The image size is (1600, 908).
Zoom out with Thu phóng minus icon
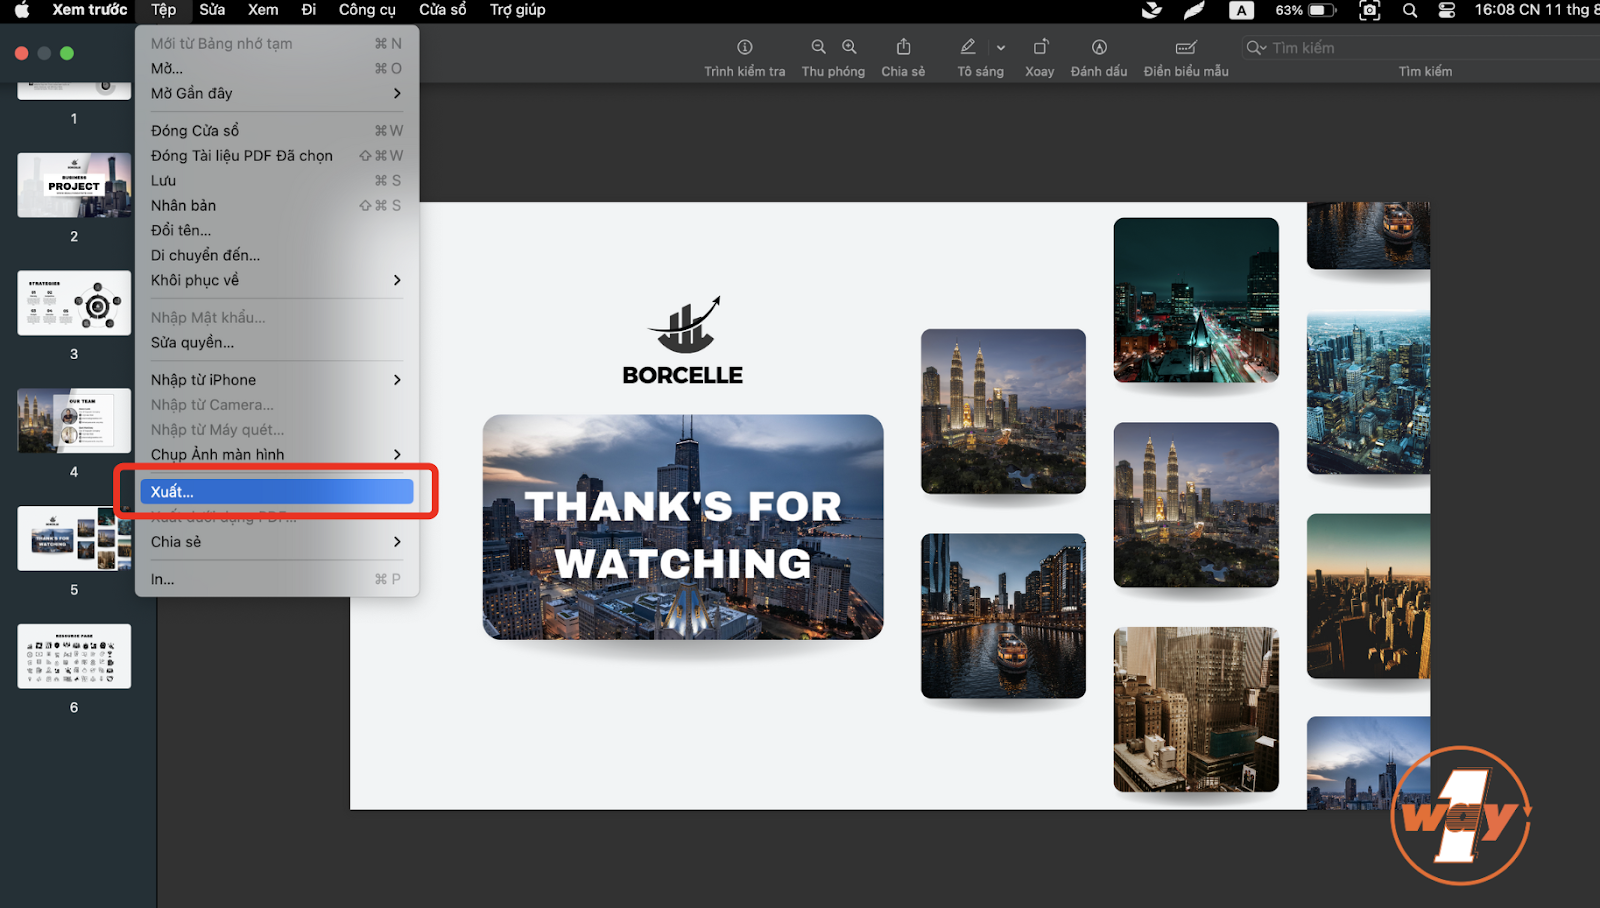click(x=818, y=47)
